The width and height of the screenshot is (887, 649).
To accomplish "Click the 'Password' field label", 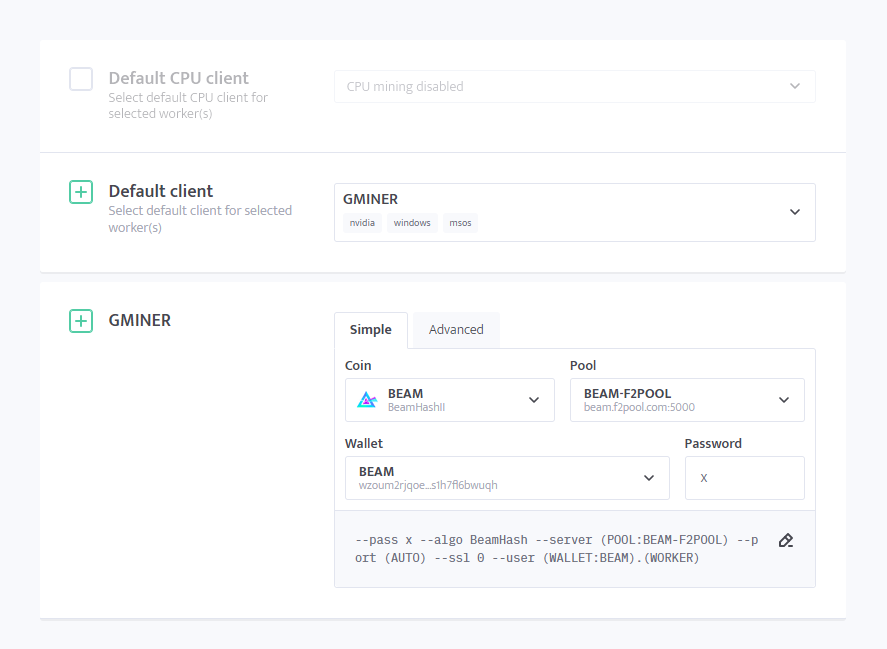I will 713,444.
